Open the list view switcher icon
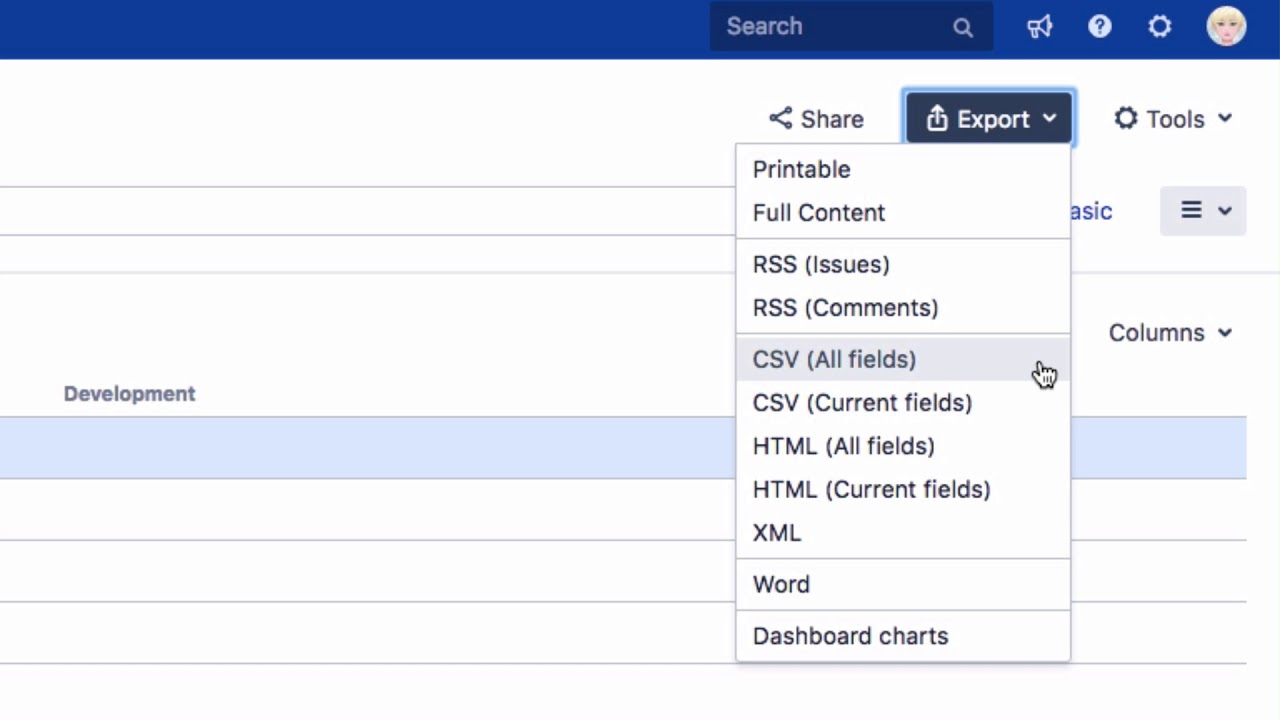This screenshot has height=720, width=1280. coord(1191,211)
